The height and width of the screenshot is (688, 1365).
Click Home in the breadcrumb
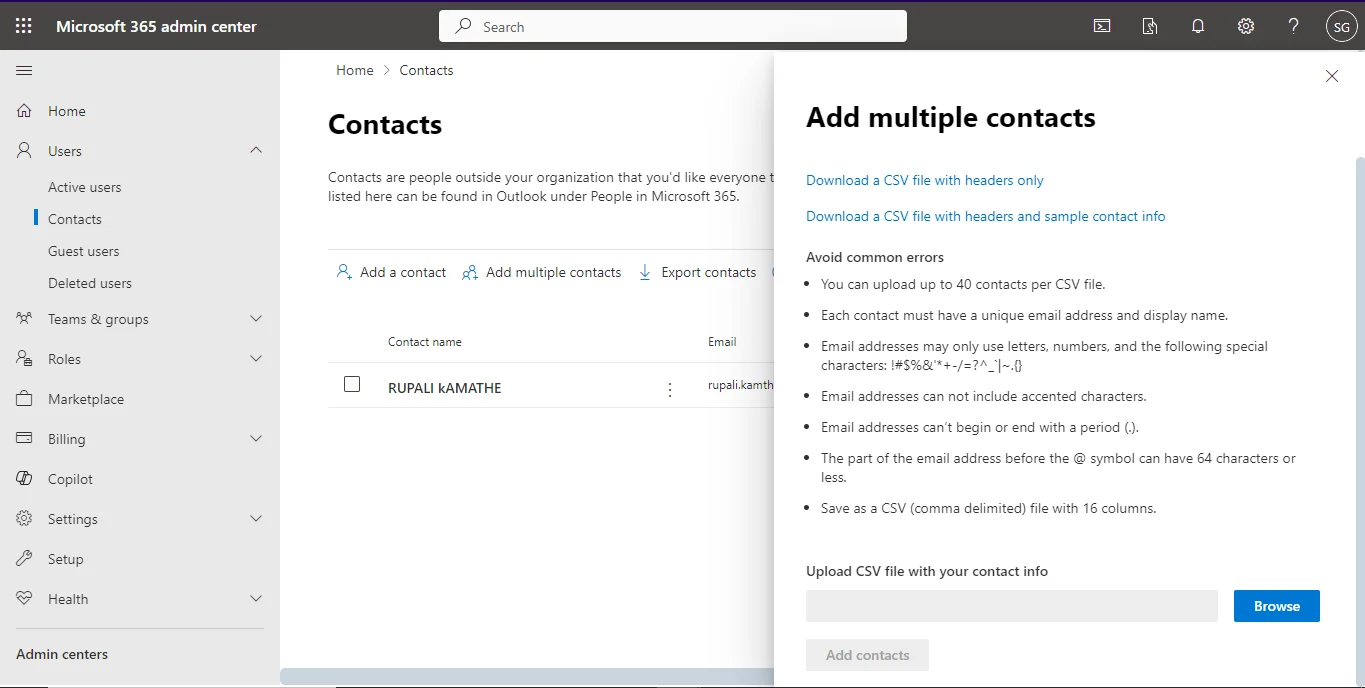click(355, 70)
